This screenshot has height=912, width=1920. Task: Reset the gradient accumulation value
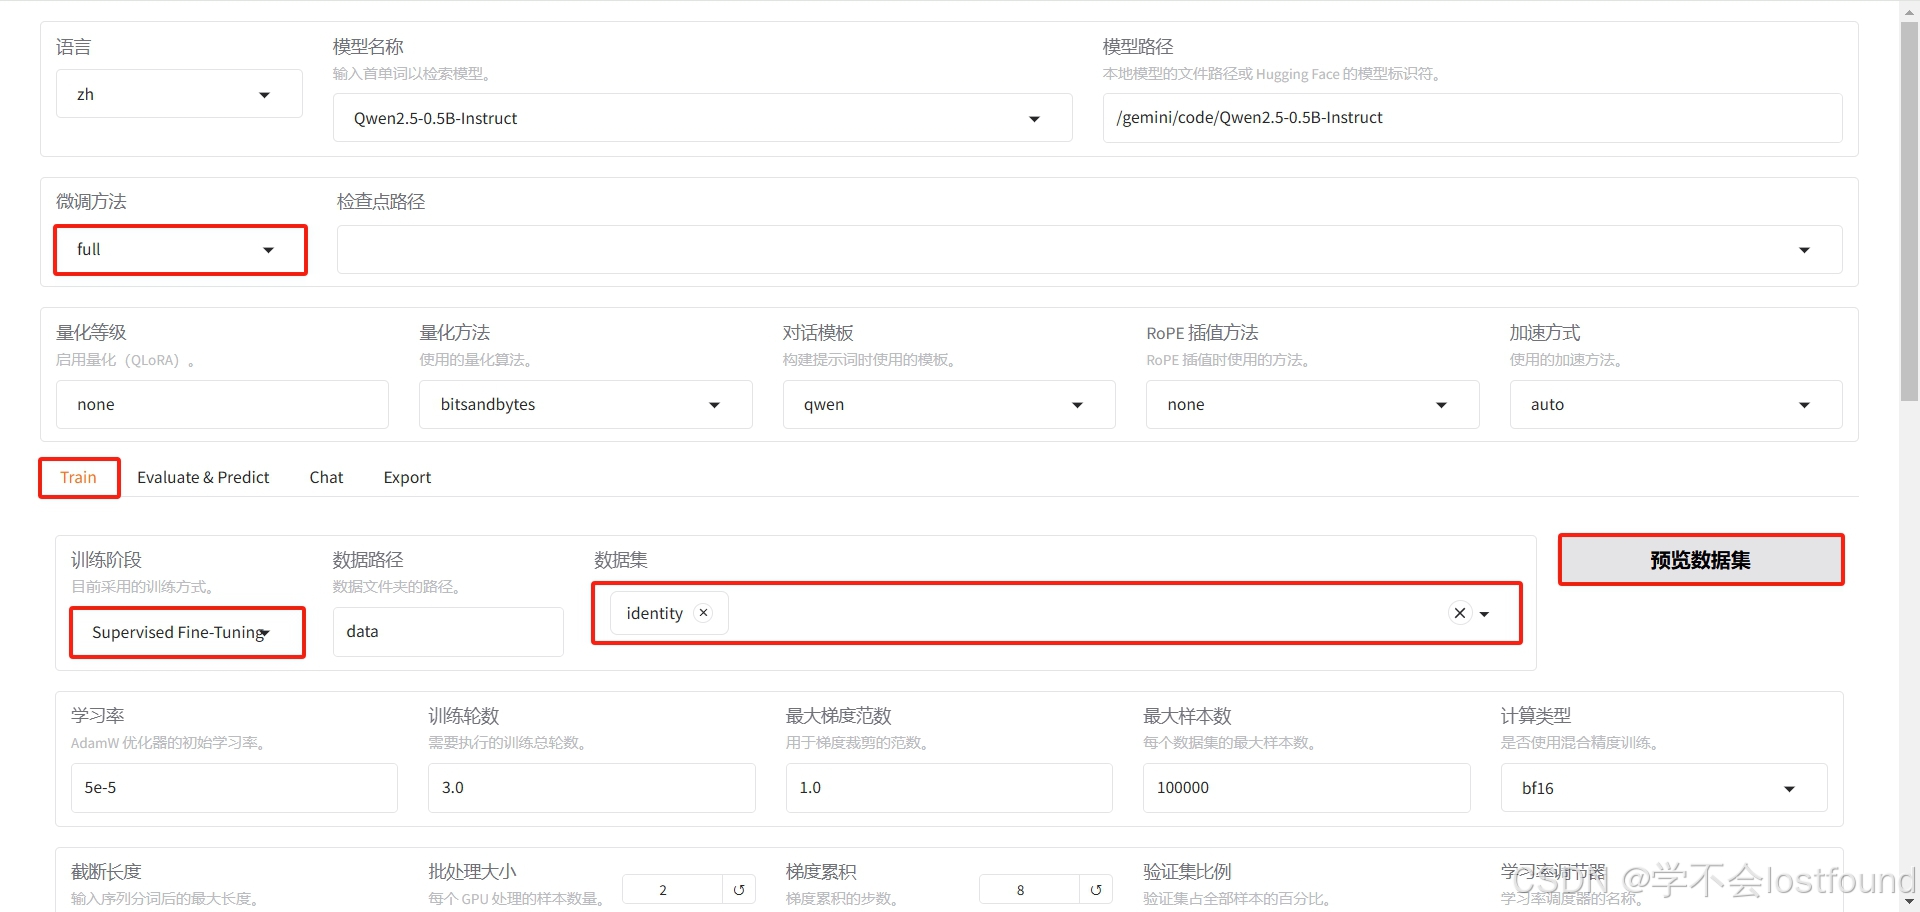pos(1096,890)
